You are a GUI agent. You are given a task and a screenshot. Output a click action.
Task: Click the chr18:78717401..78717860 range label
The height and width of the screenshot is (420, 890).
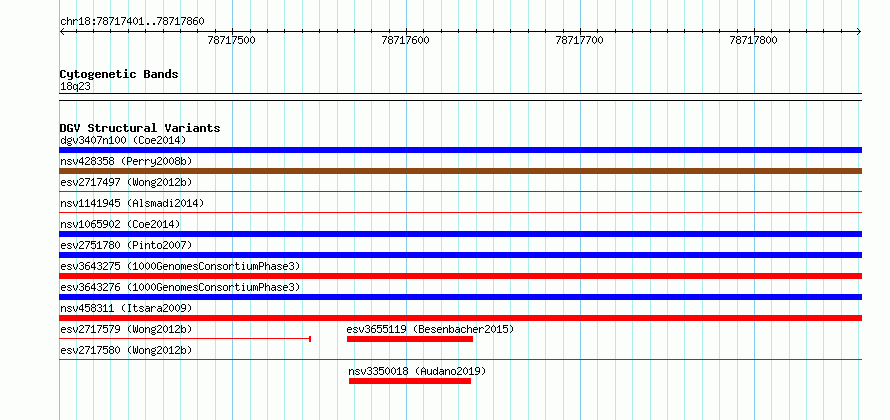coord(132,22)
